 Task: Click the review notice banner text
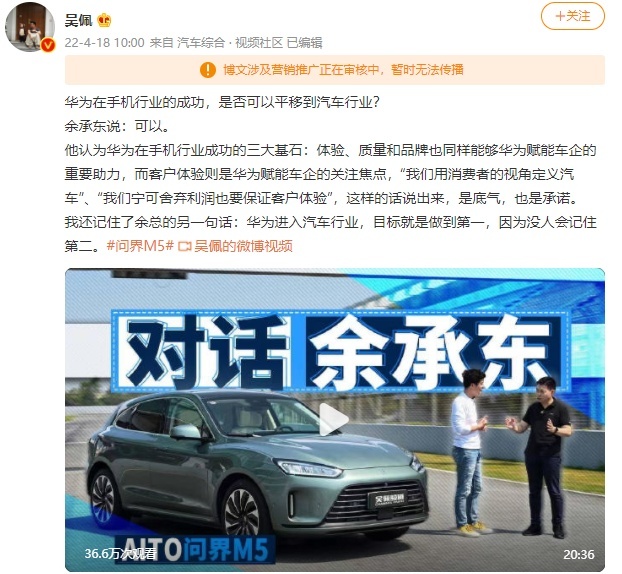[x=343, y=70]
